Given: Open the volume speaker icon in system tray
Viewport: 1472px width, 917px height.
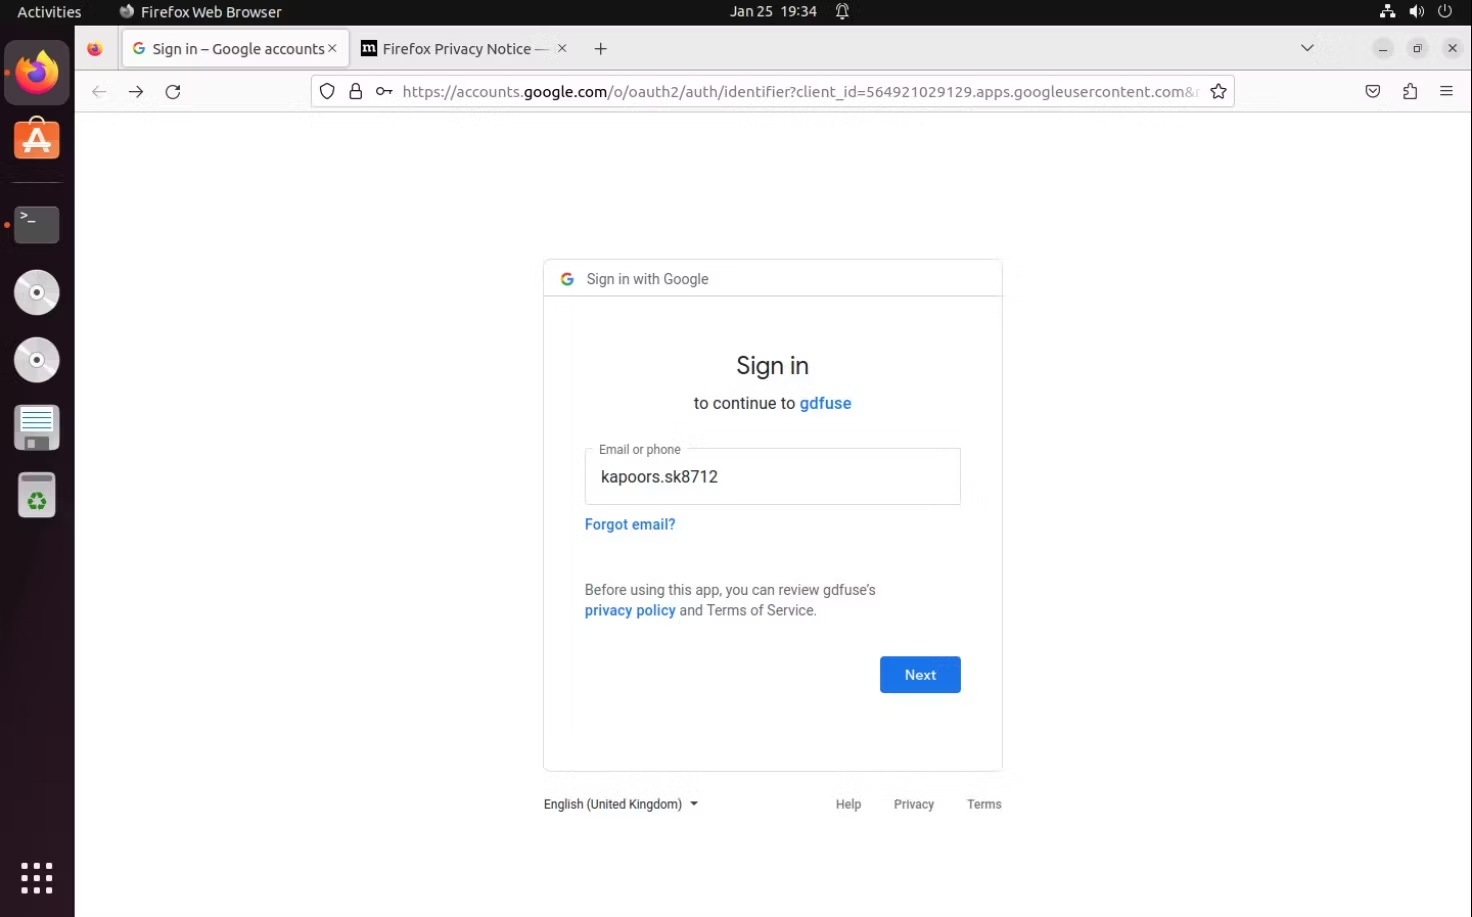Looking at the screenshot, I should pyautogui.click(x=1416, y=12).
